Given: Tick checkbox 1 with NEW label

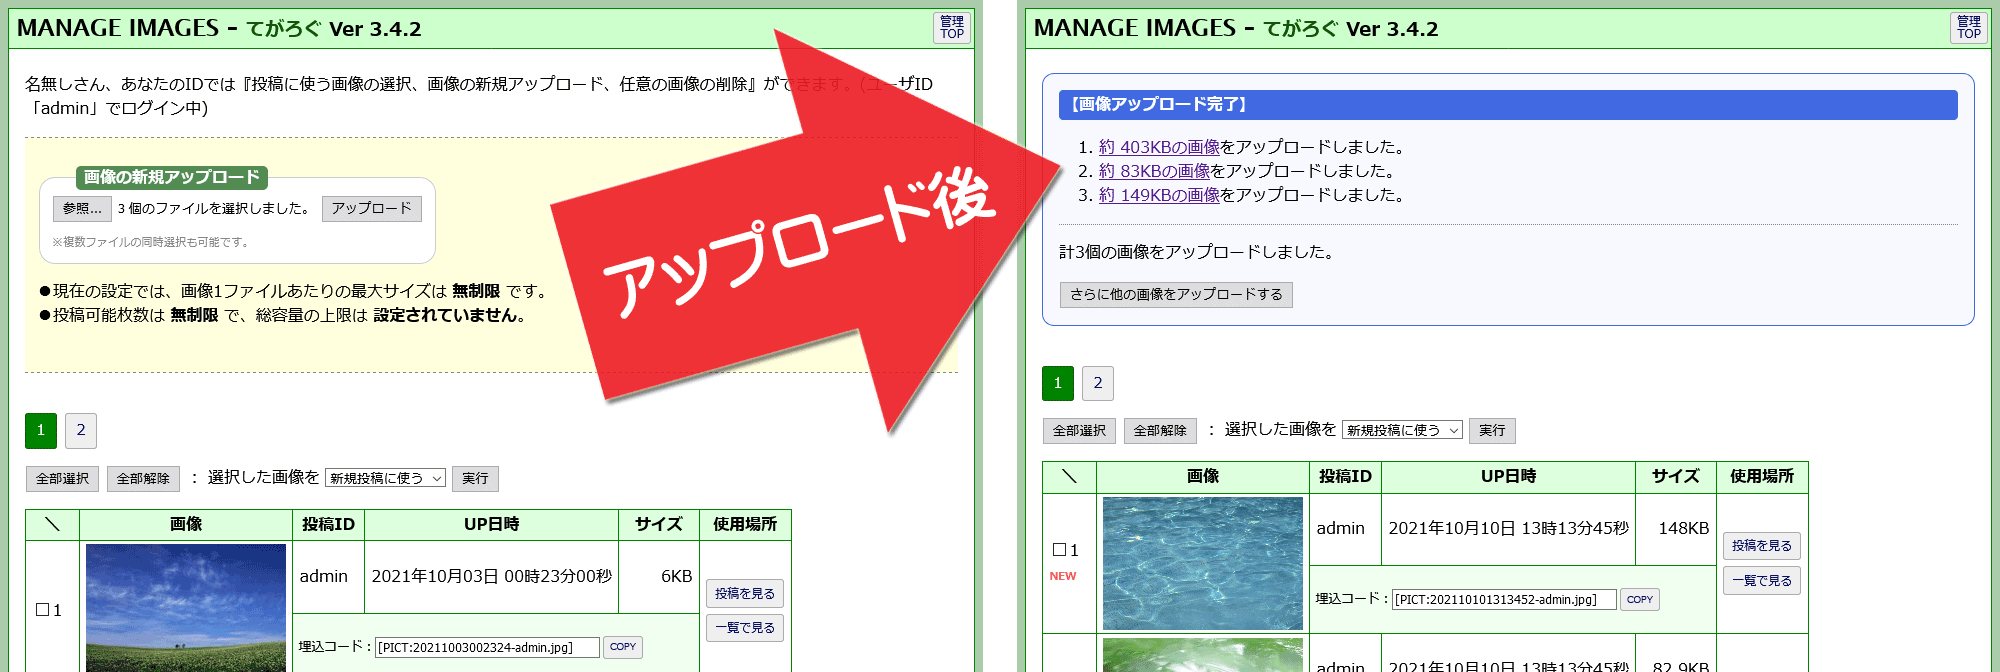Looking at the screenshot, I should coord(1060,550).
